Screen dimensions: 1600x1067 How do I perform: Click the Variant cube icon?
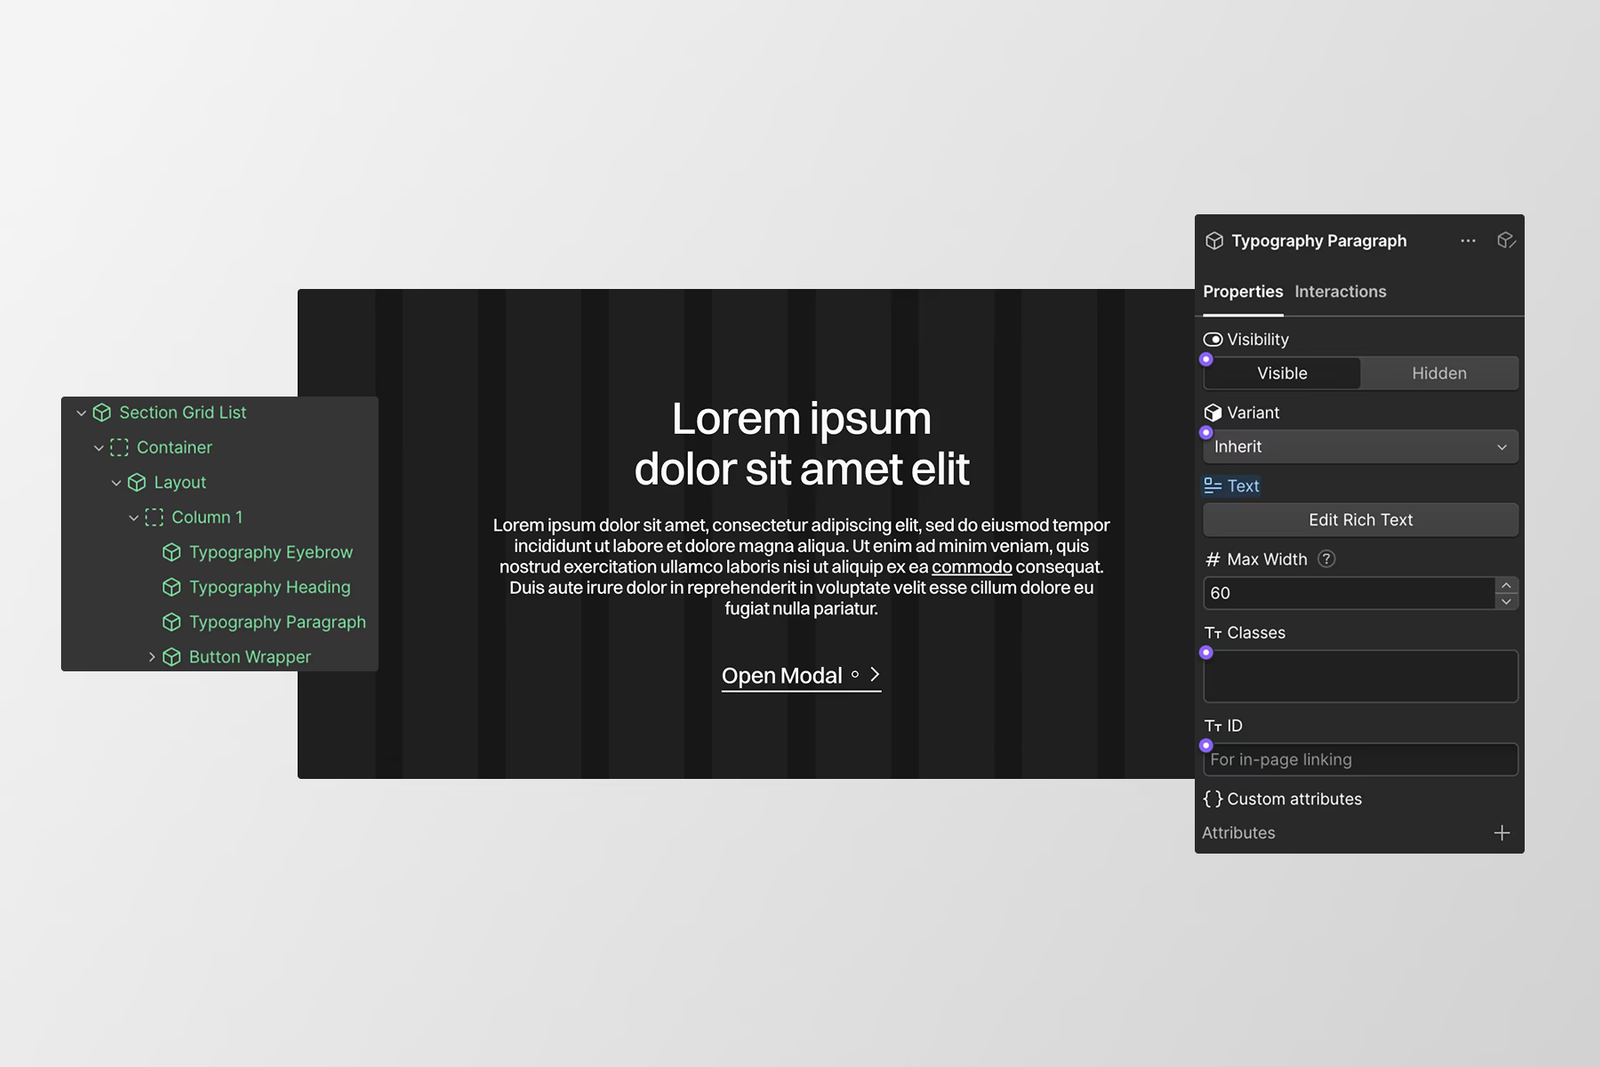point(1213,413)
